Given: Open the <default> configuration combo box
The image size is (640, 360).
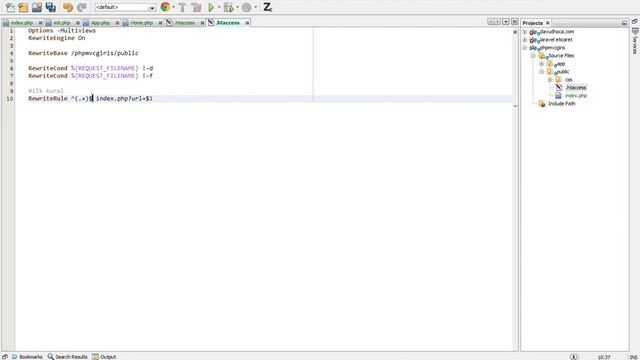Looking at the screenshot, I should point(125,7).
